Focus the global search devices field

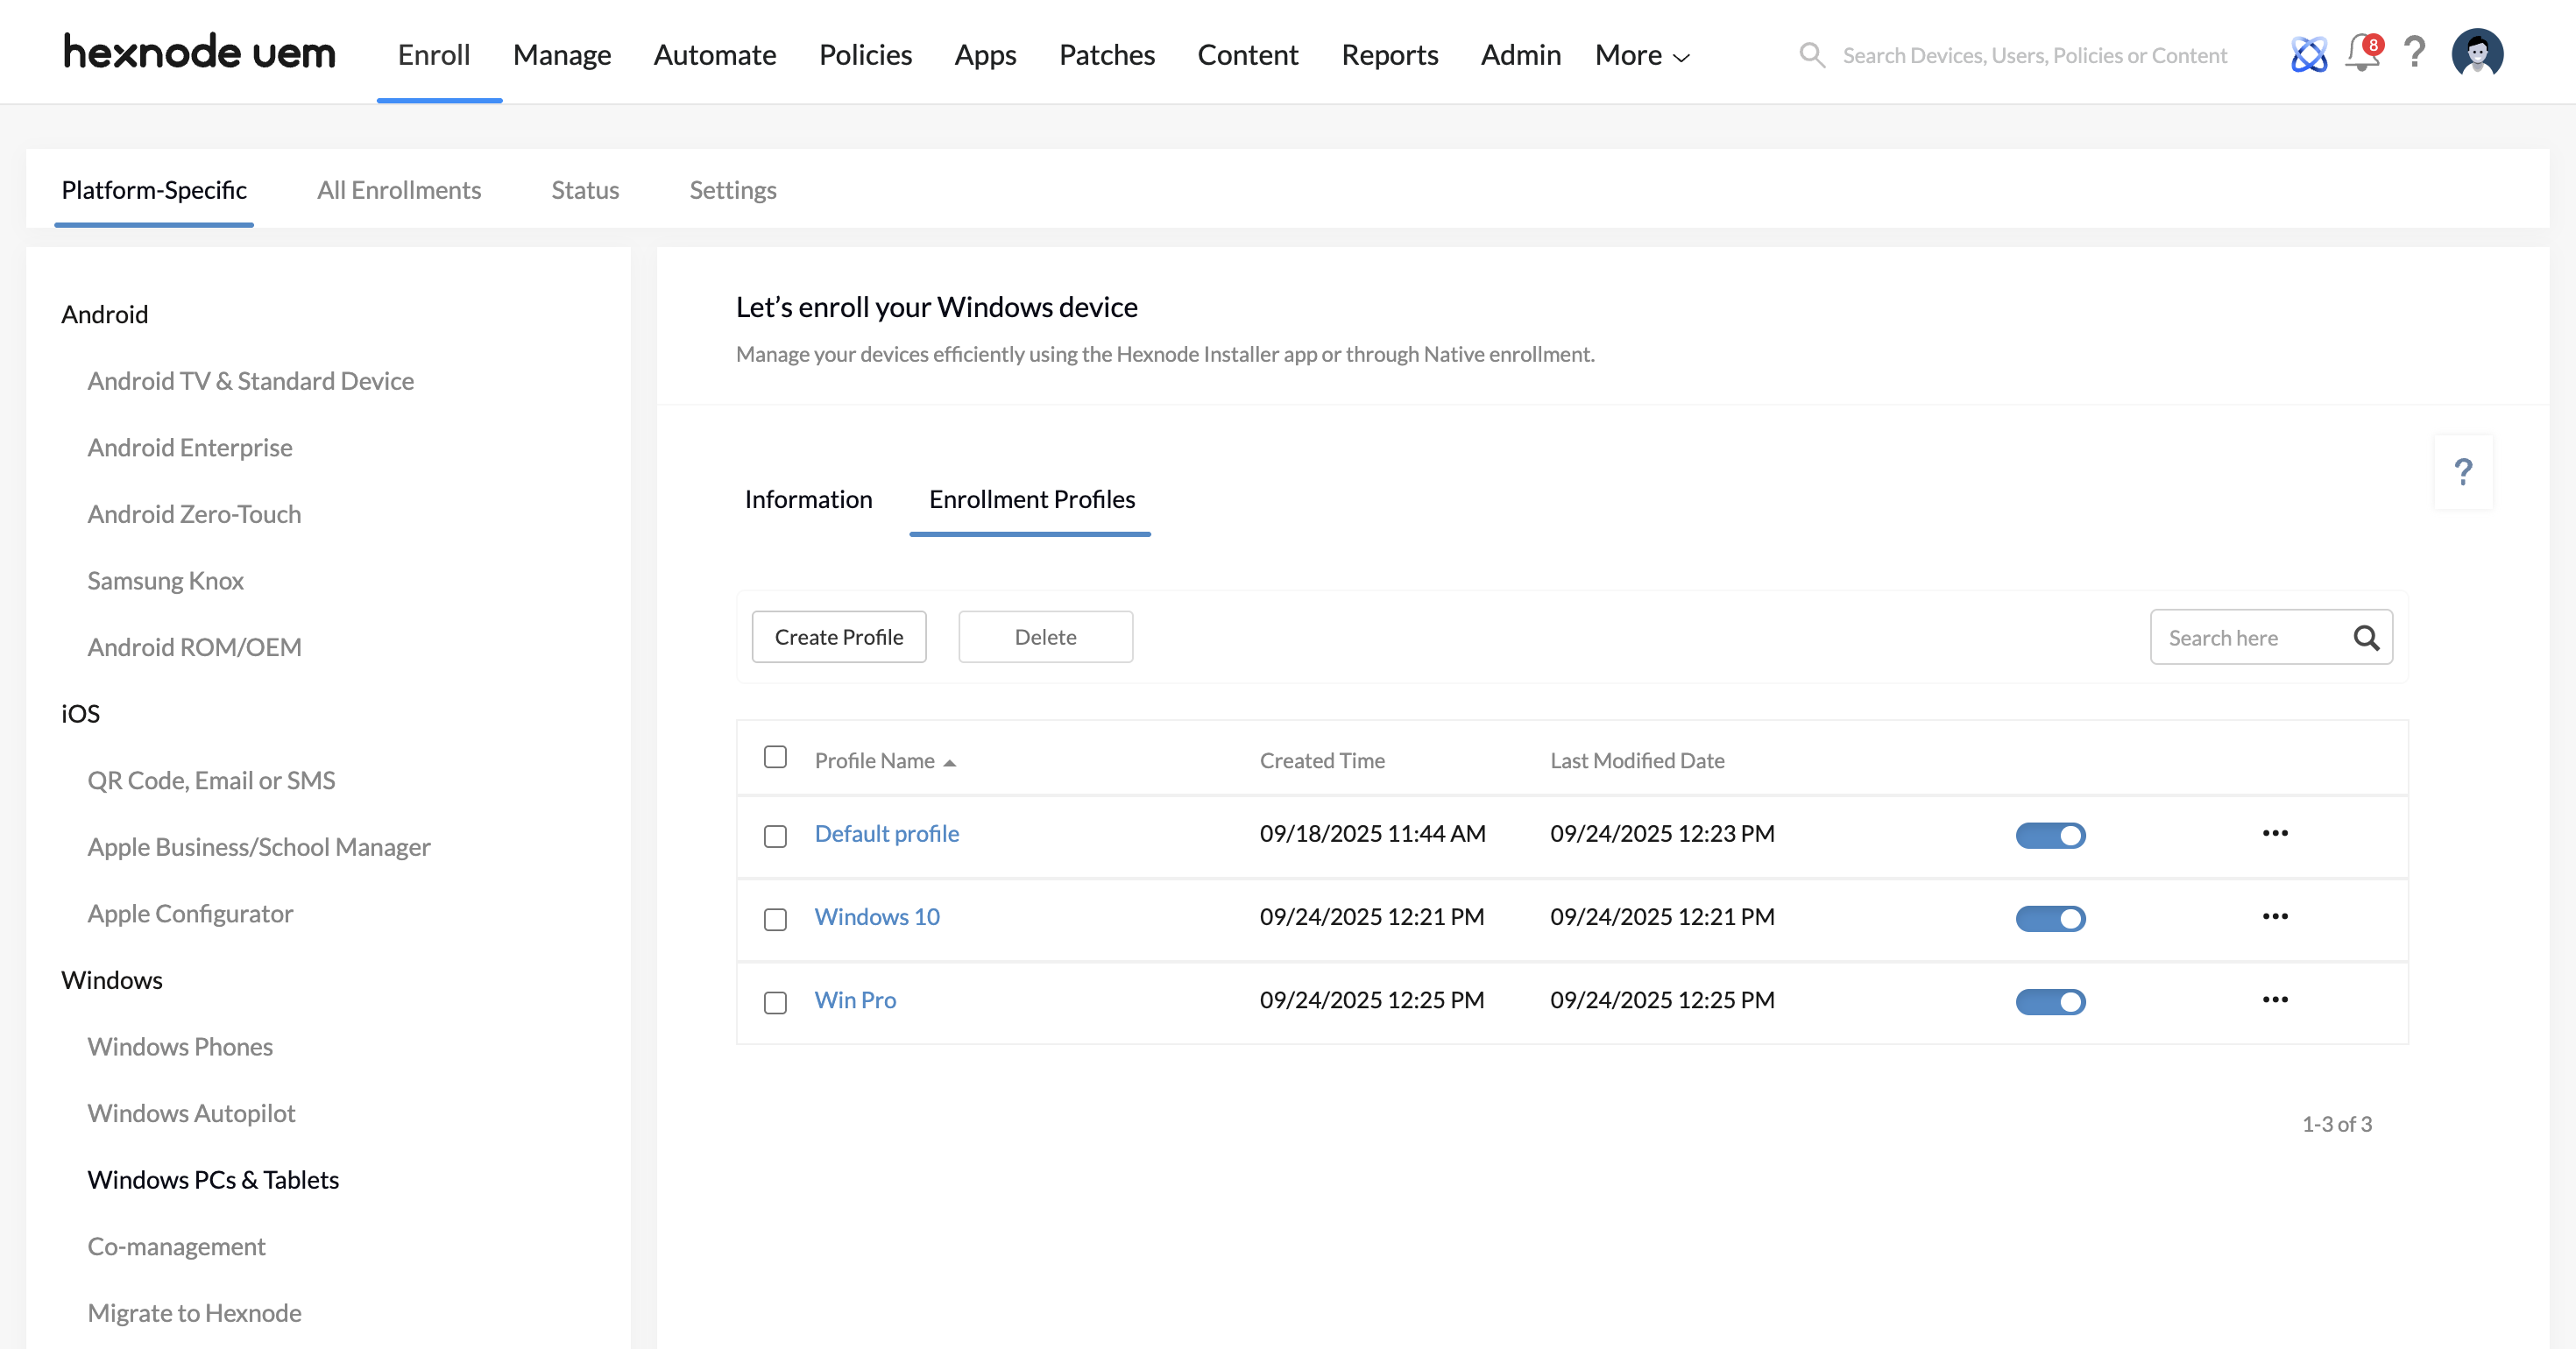point(2034,55)
